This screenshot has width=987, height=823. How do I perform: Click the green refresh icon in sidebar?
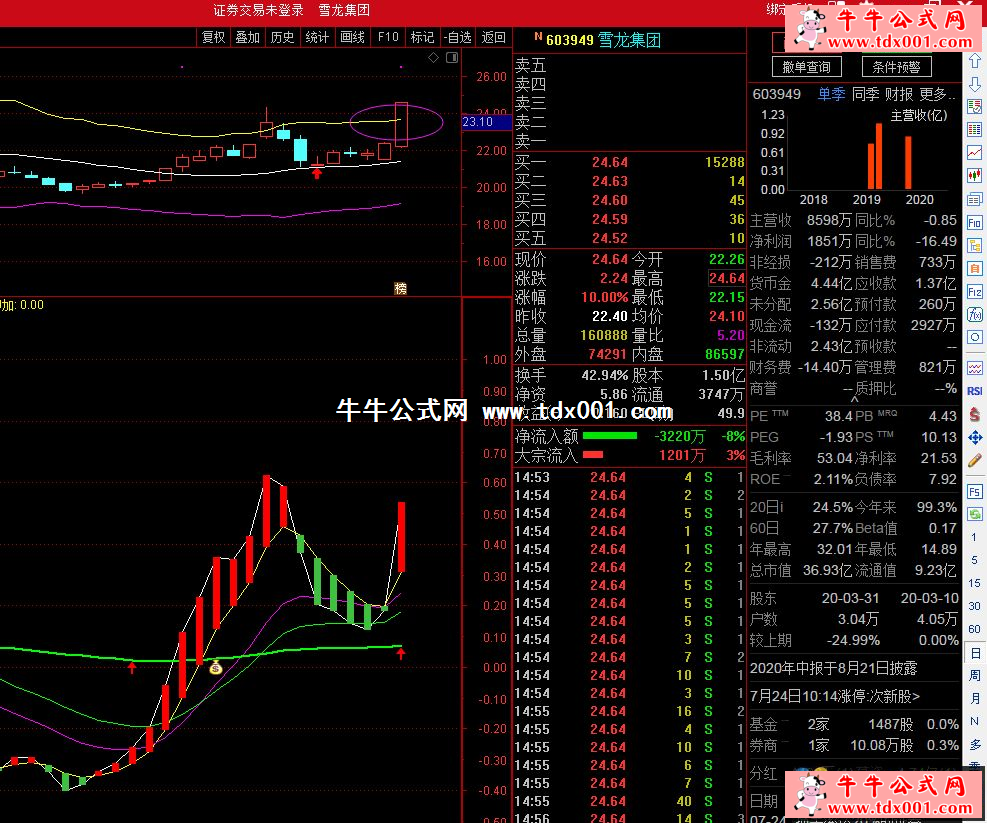click(x=974, y=514)
